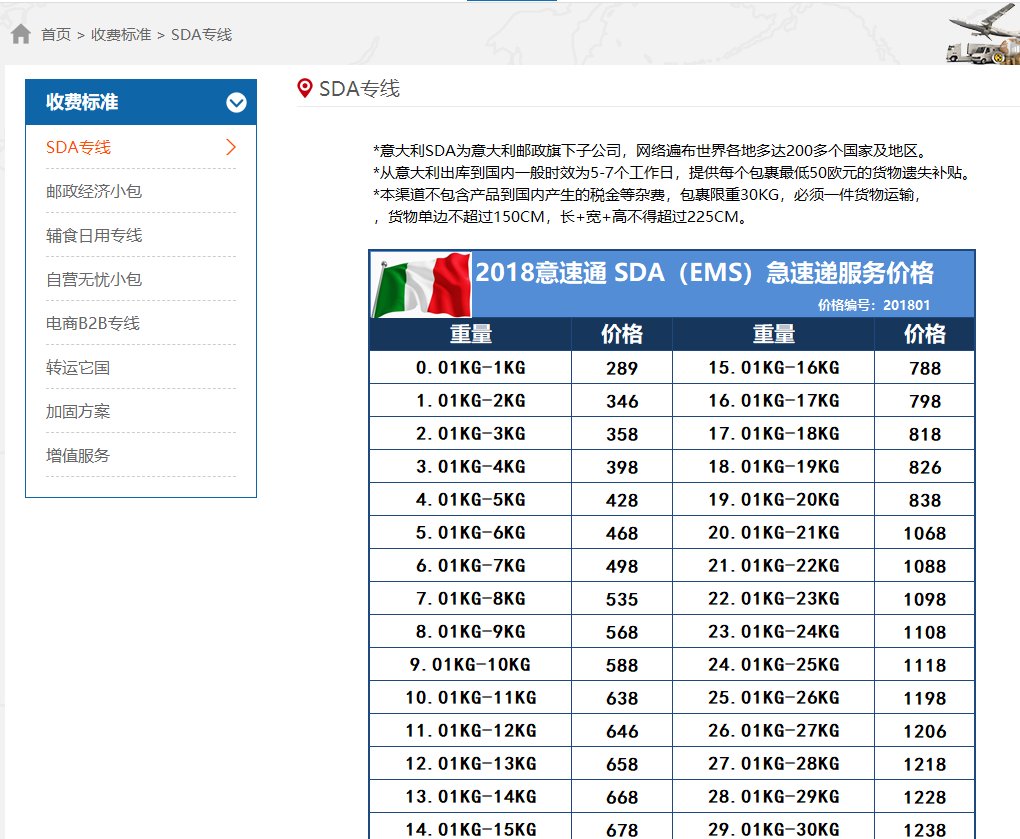This screenshot has height=839, width=1020.
Task: Click the left 重量 column header
Action: 471,334
